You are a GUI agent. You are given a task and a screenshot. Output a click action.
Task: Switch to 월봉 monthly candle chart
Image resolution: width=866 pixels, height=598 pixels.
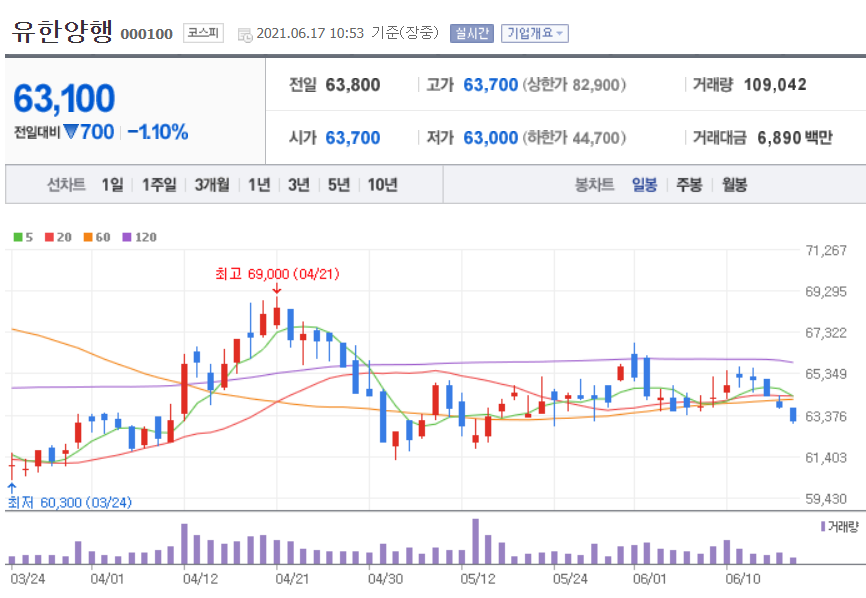tap(735, 184)
